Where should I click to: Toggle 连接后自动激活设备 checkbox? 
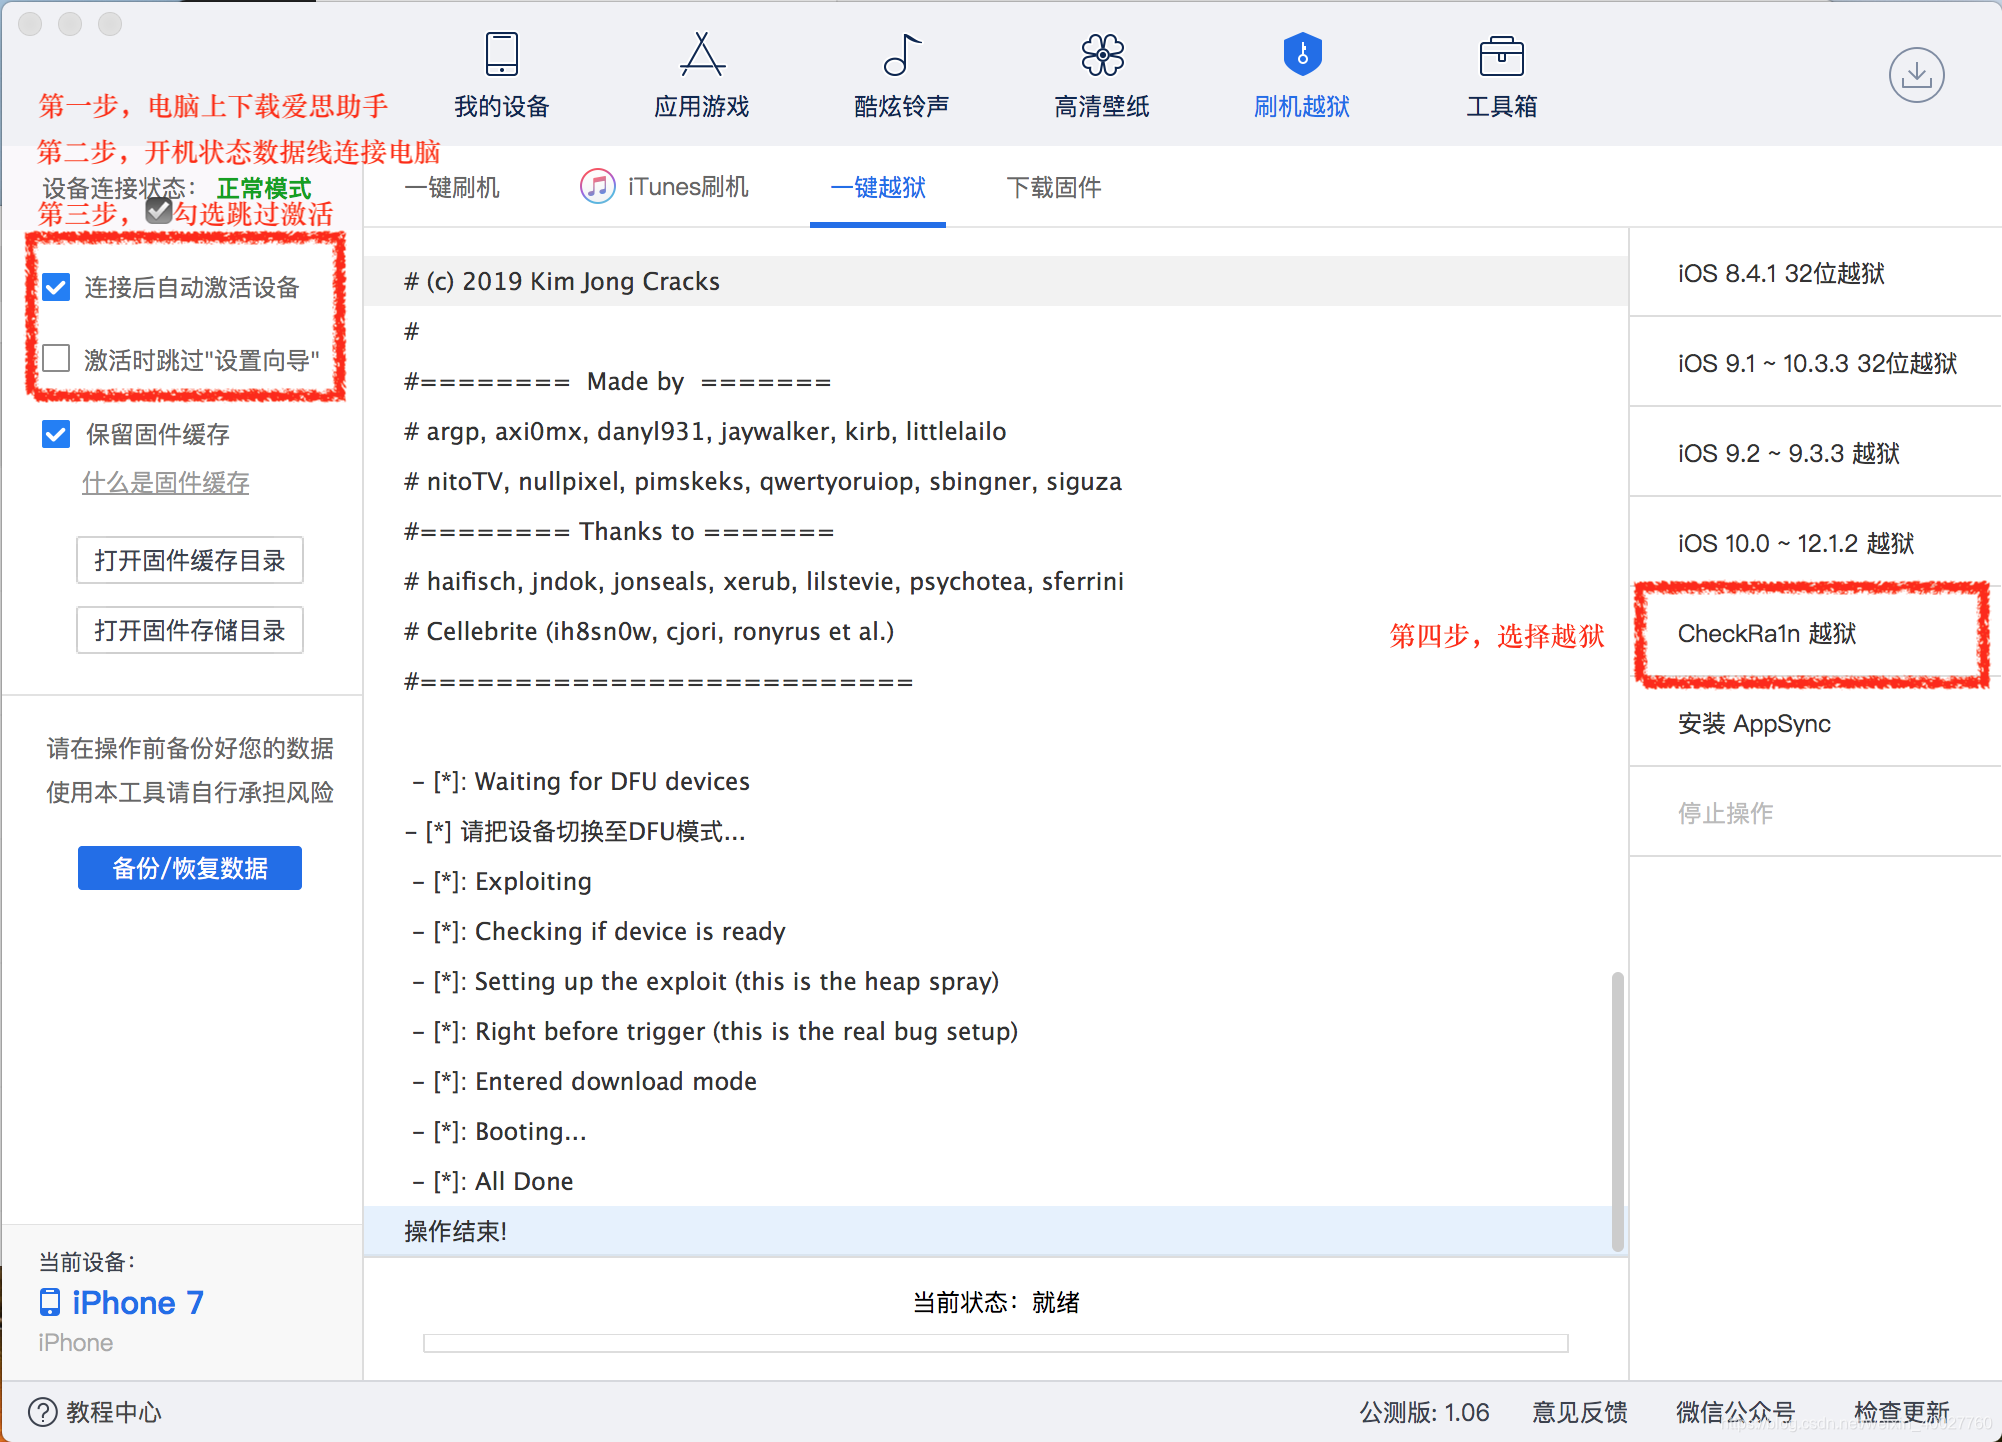pos(56,288)
